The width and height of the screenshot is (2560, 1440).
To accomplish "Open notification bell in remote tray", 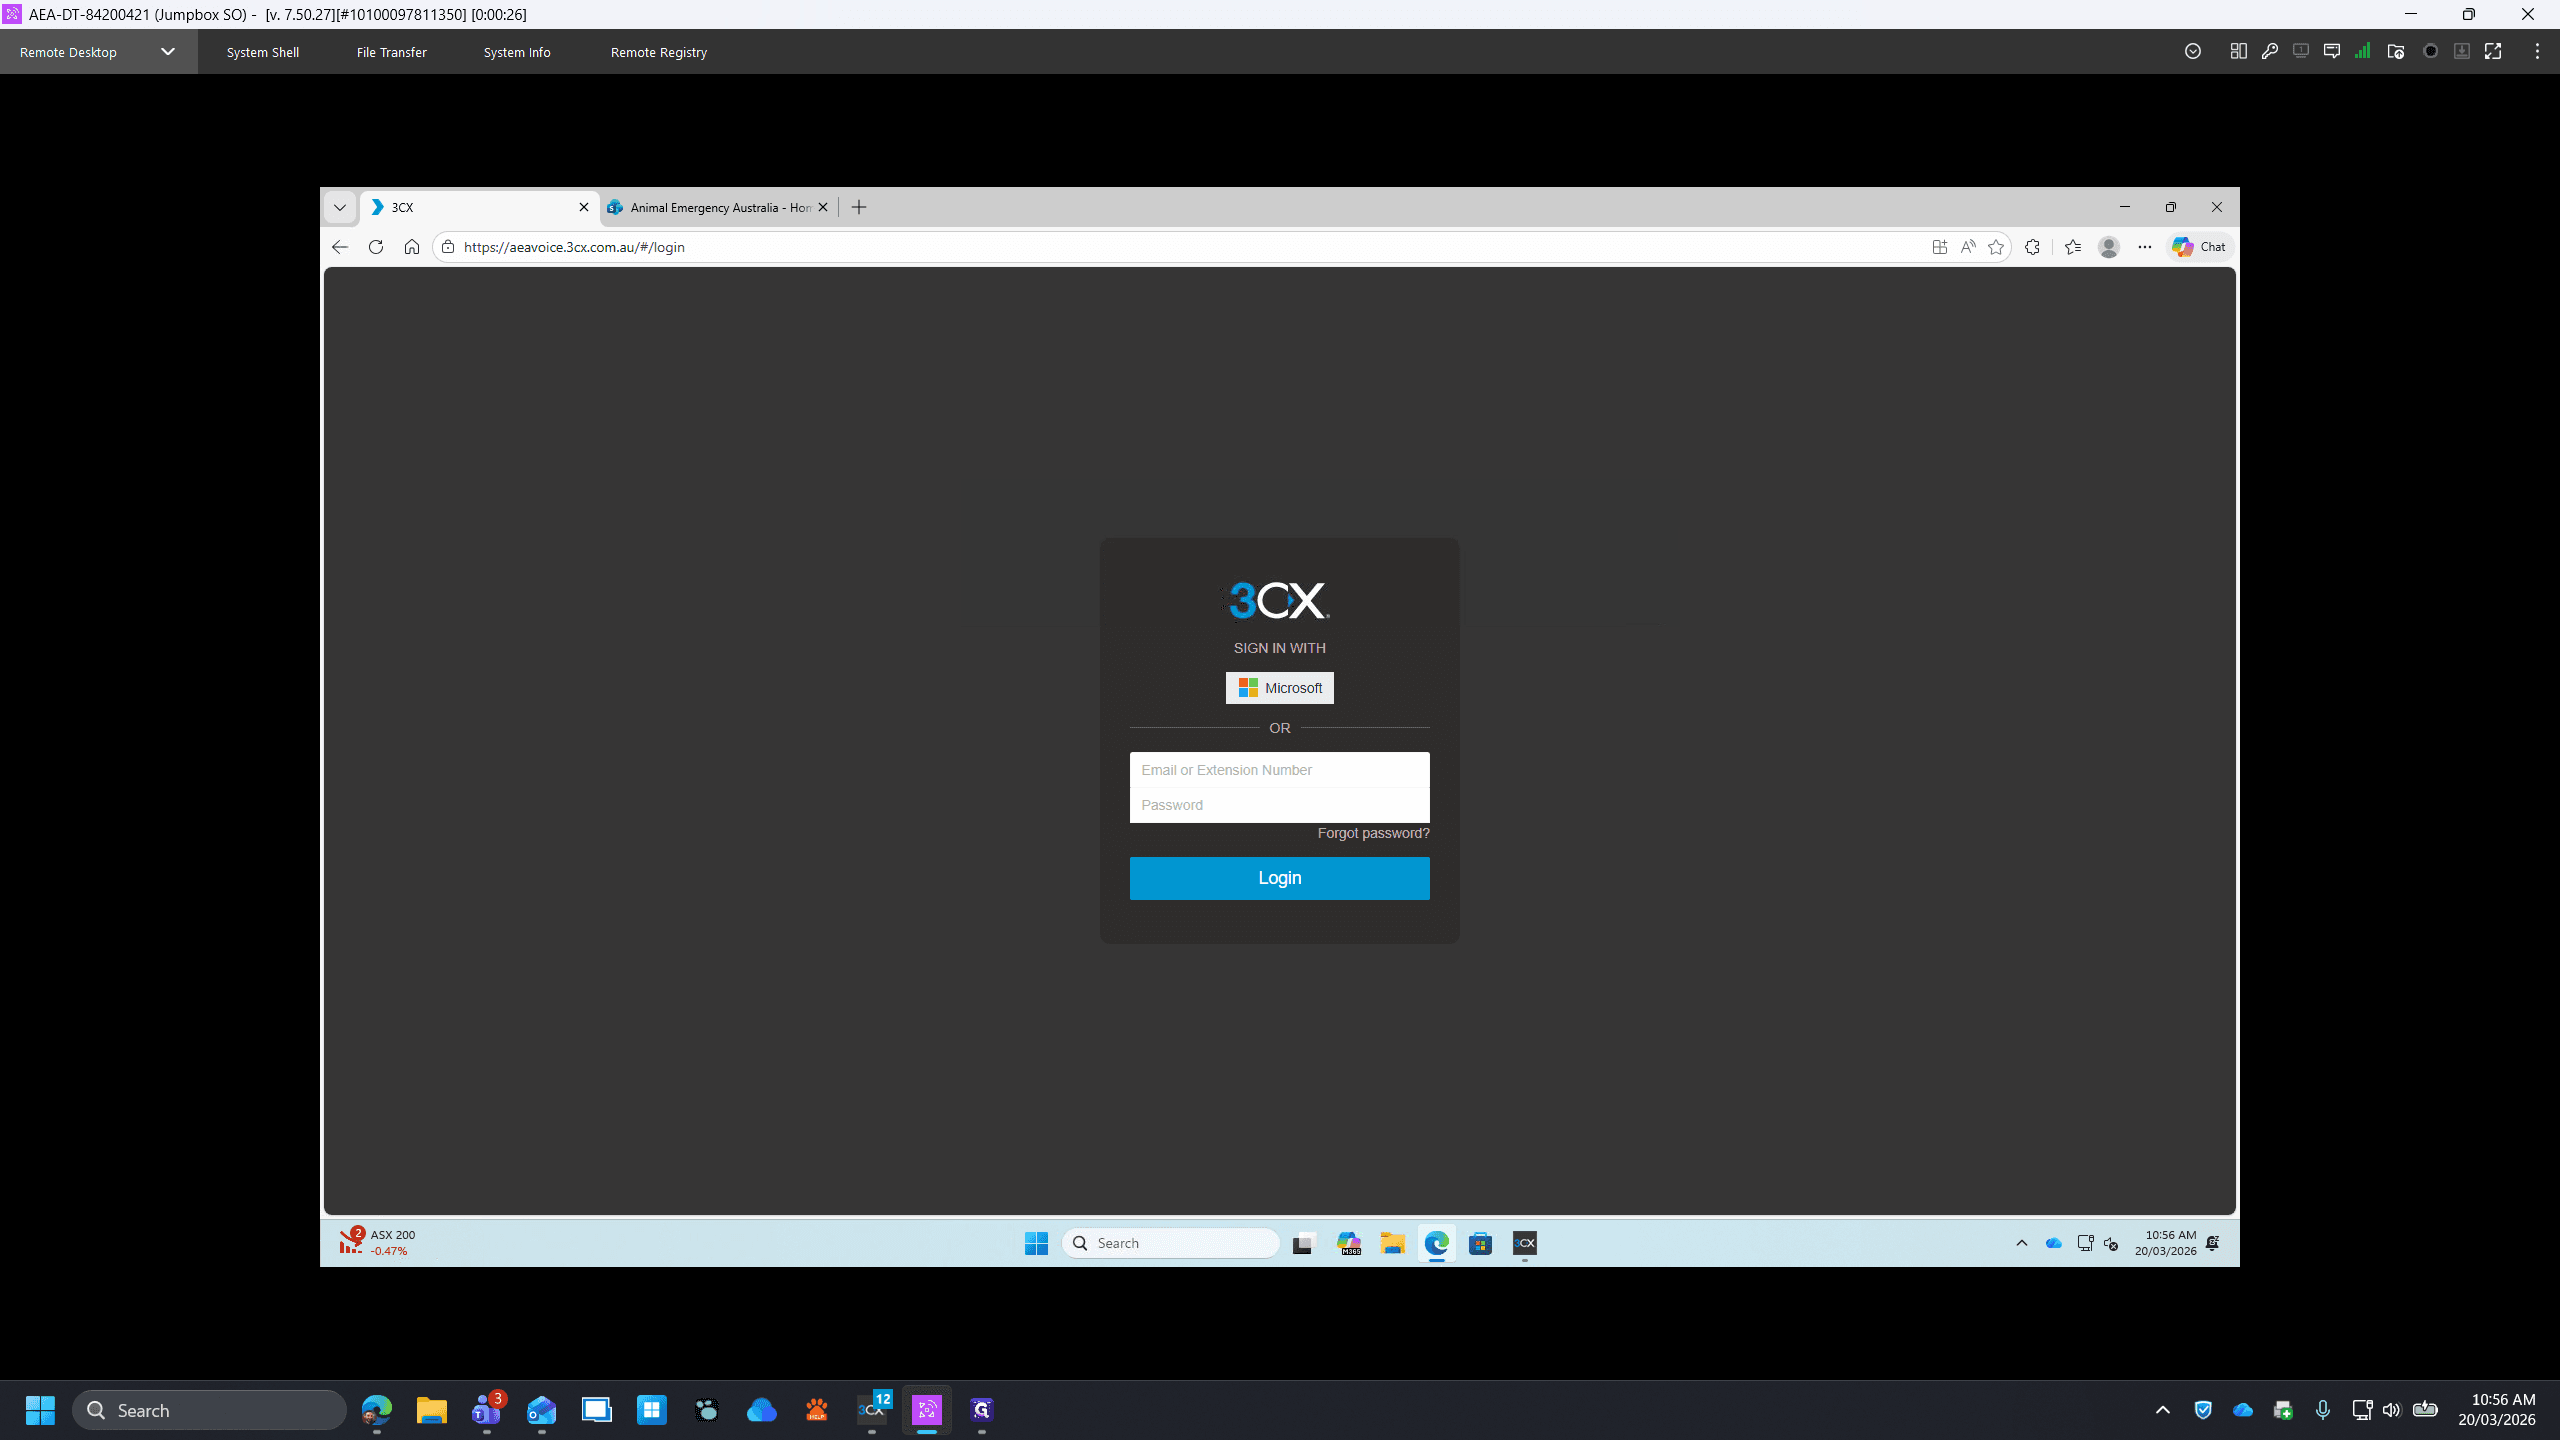I will [2213, 1243].
